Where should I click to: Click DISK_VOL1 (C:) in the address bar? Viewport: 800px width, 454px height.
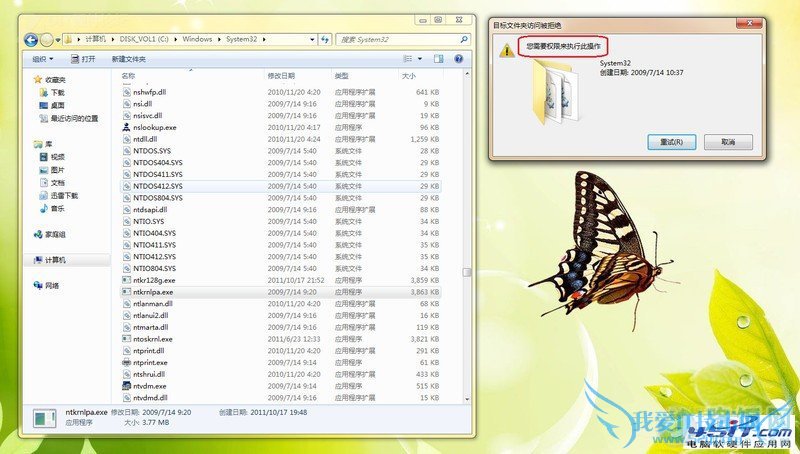[x=144, y=39]
